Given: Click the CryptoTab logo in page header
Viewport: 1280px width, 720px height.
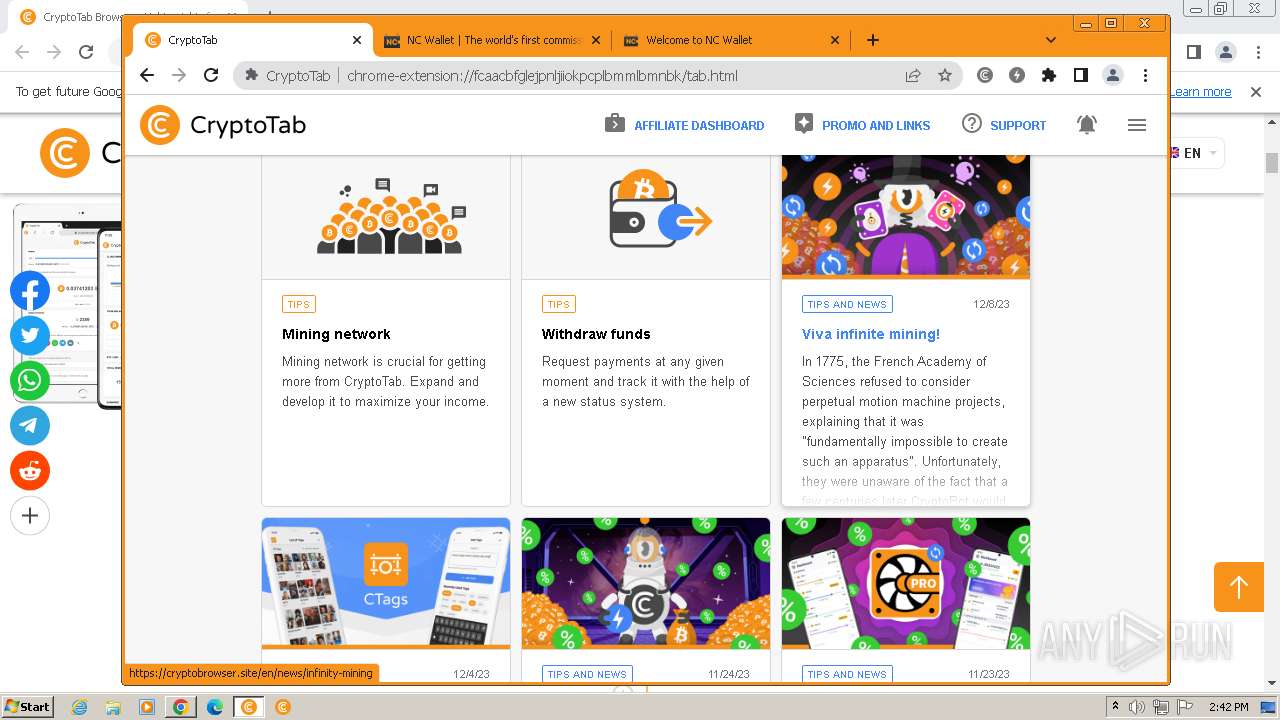Looking at the screenshot, I should [x=223, y=125].
